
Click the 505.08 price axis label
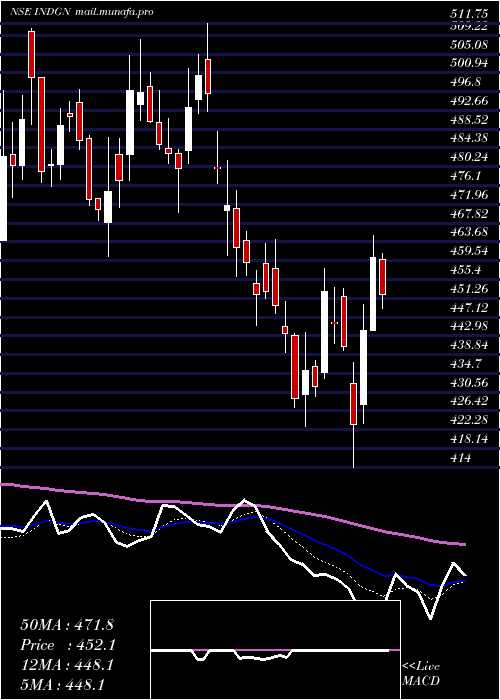pos(468,44)
